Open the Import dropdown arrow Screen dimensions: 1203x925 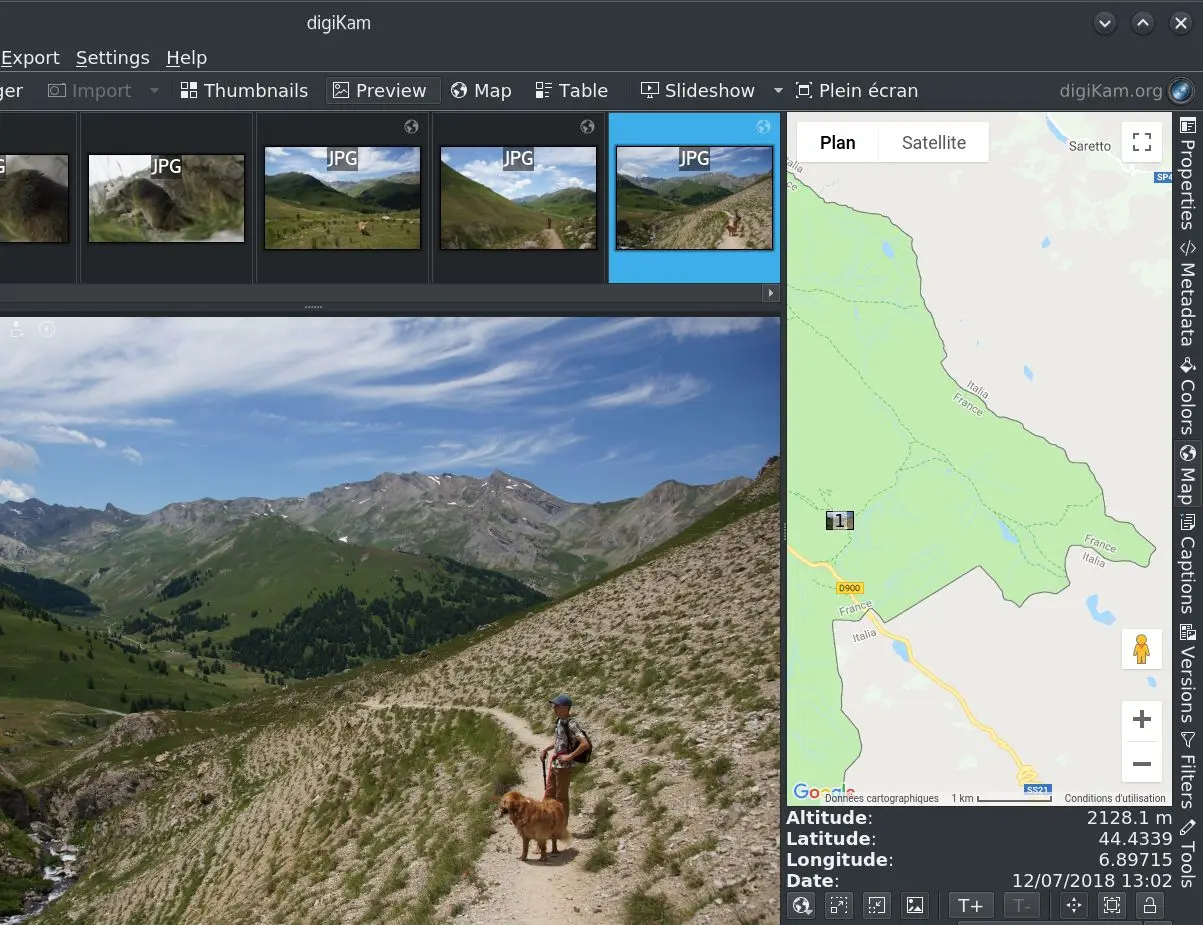[x=153, y=90]
